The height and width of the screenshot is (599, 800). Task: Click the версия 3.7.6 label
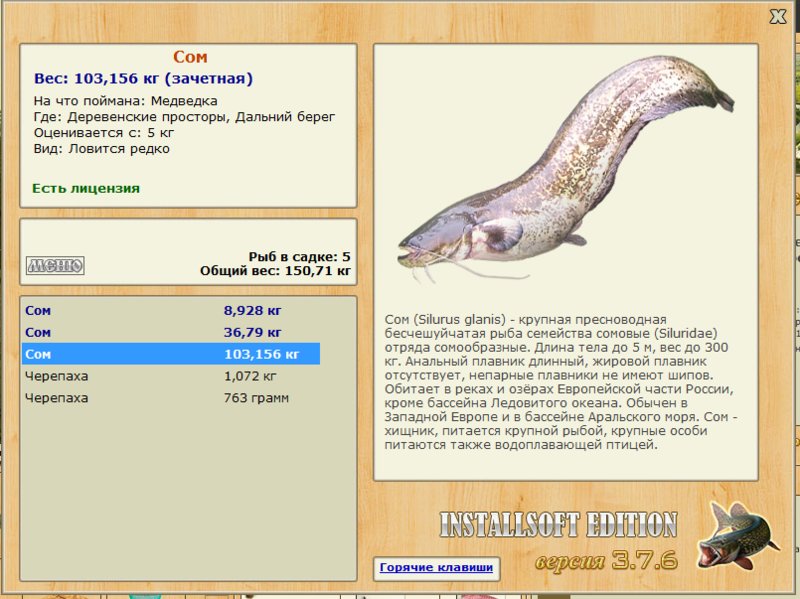(x=606, y=561)
